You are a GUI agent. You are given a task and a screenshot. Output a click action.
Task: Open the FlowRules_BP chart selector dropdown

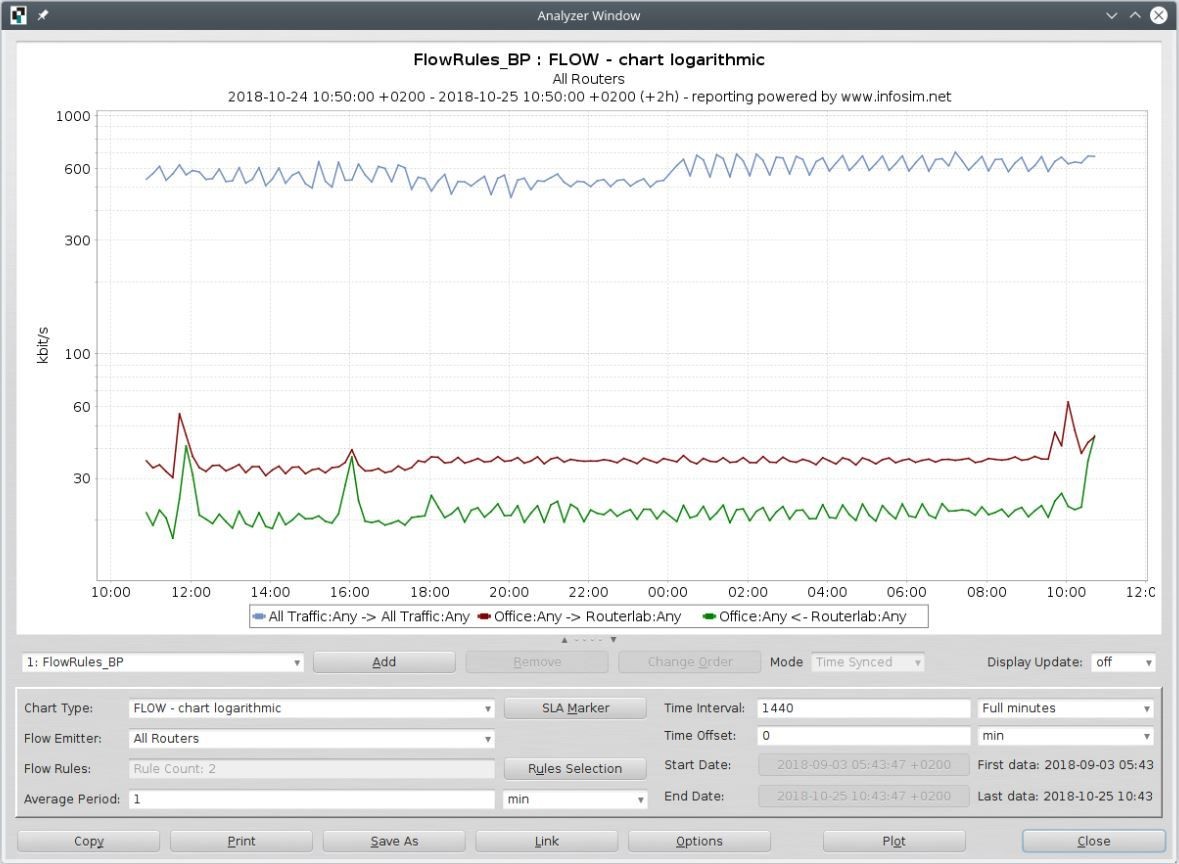162,662
